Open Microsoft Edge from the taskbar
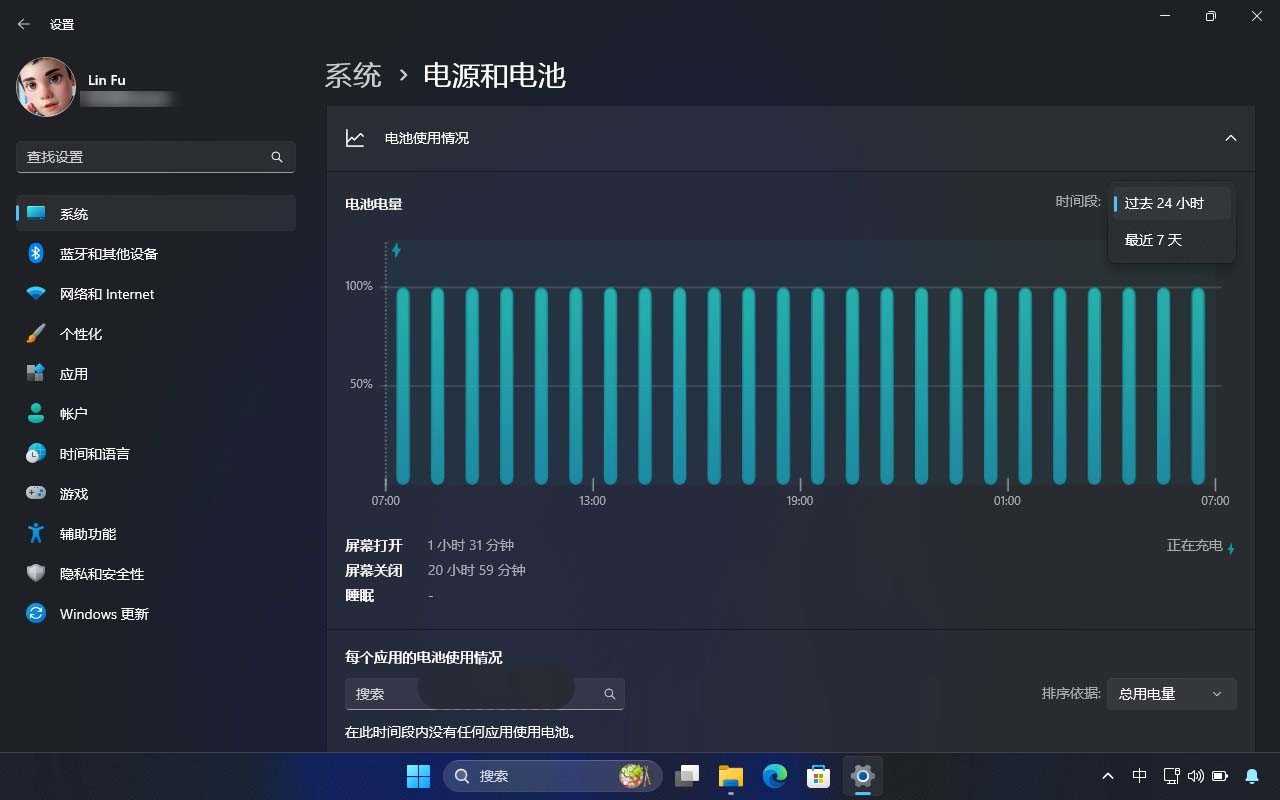This screenshot has height=800, width=1280. (x=774, y=775)
